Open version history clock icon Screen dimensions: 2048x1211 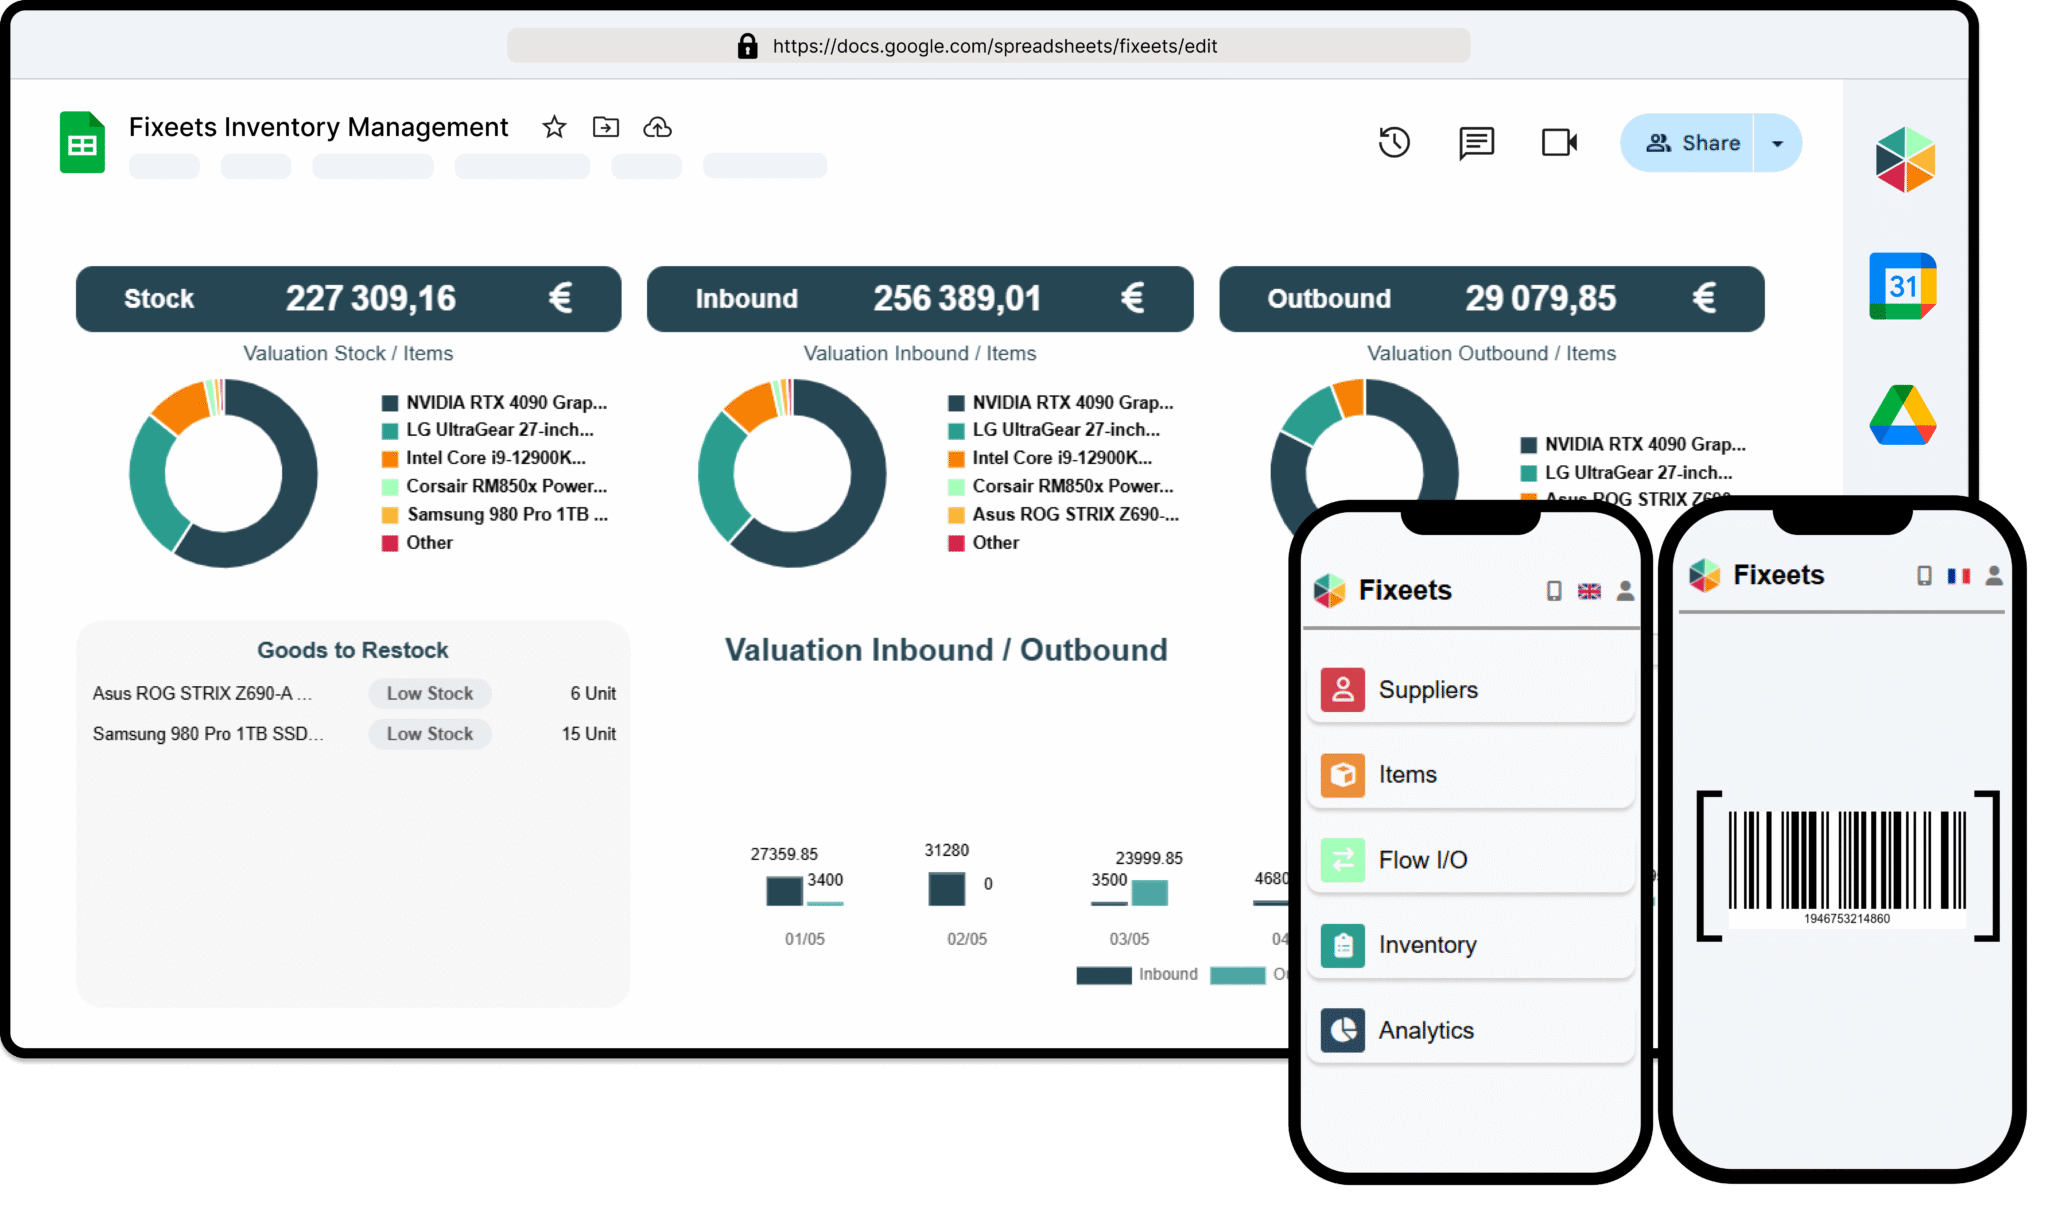[x=1394, y=143]
